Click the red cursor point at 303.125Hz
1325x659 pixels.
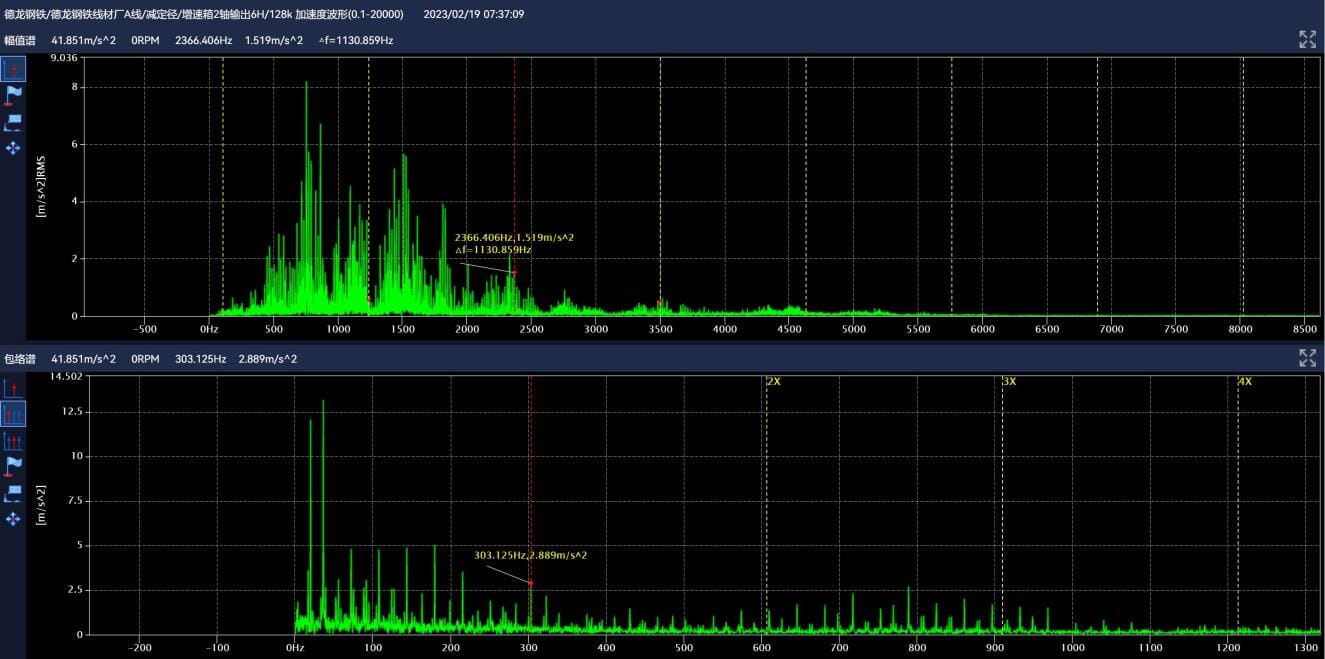click(x=530, y=582)
